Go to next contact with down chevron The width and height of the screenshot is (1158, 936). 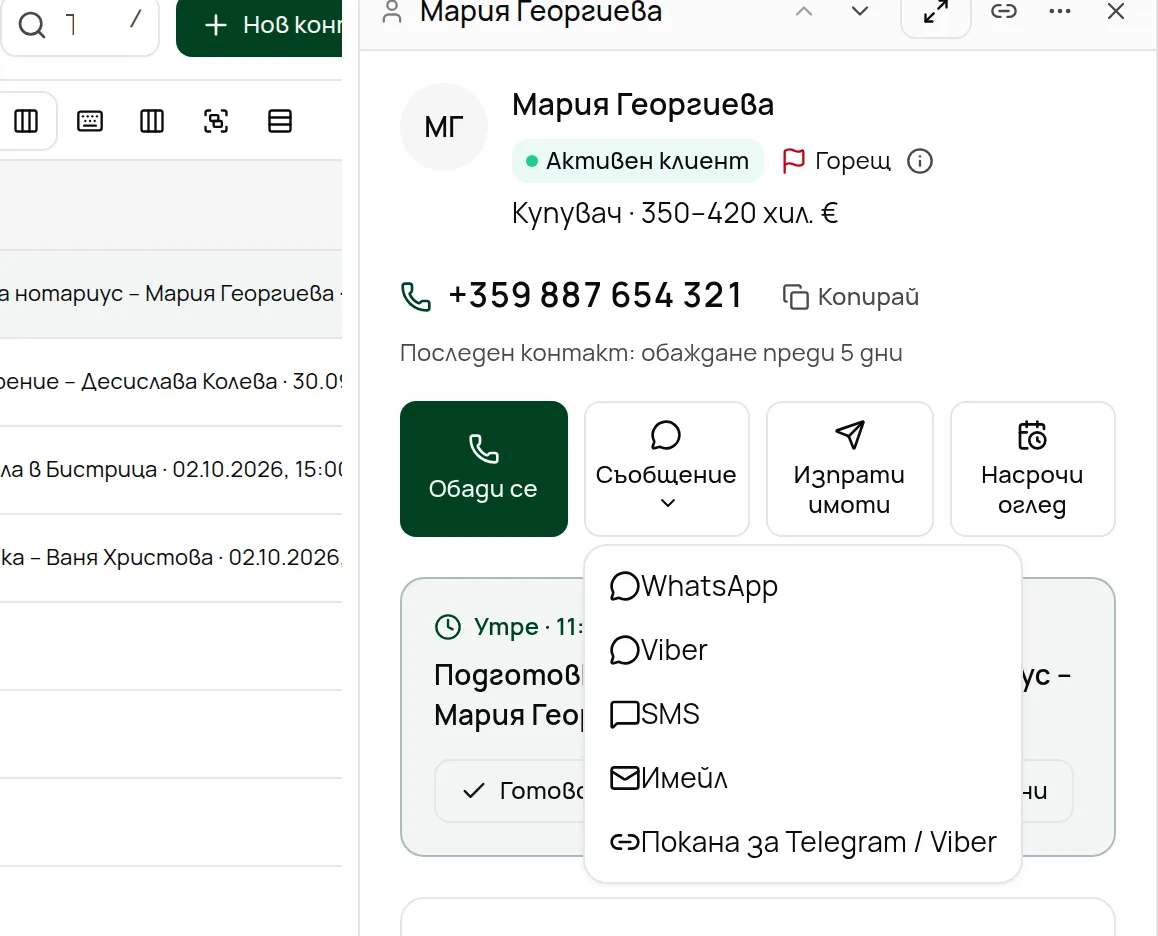pyautogui.click(x=860, y=11)
